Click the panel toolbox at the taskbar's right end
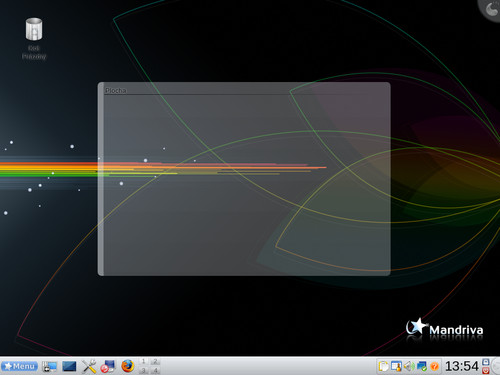Screen dimensions: 500x375 [x=496, y=366]
